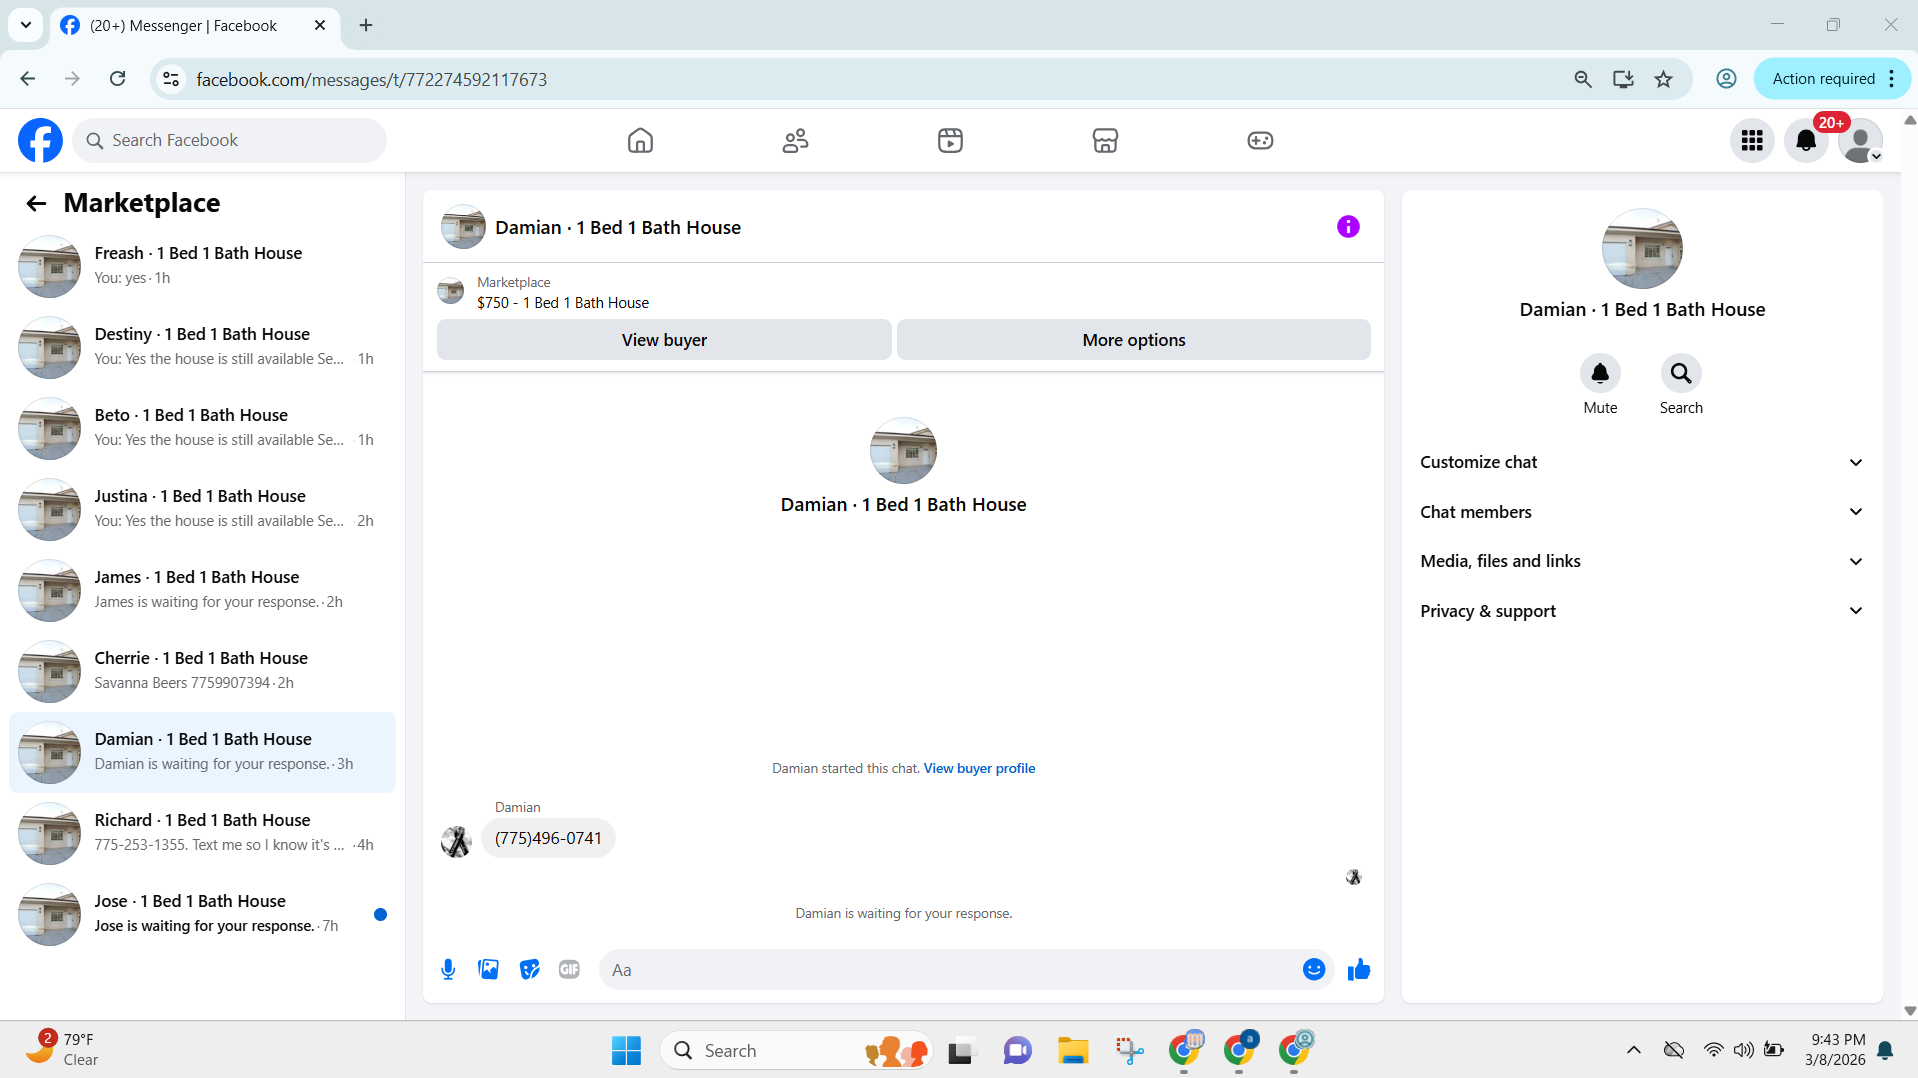Open the emoji picker in message box
Viewport: 1918px width, 1078px height.
(1314, 969)
